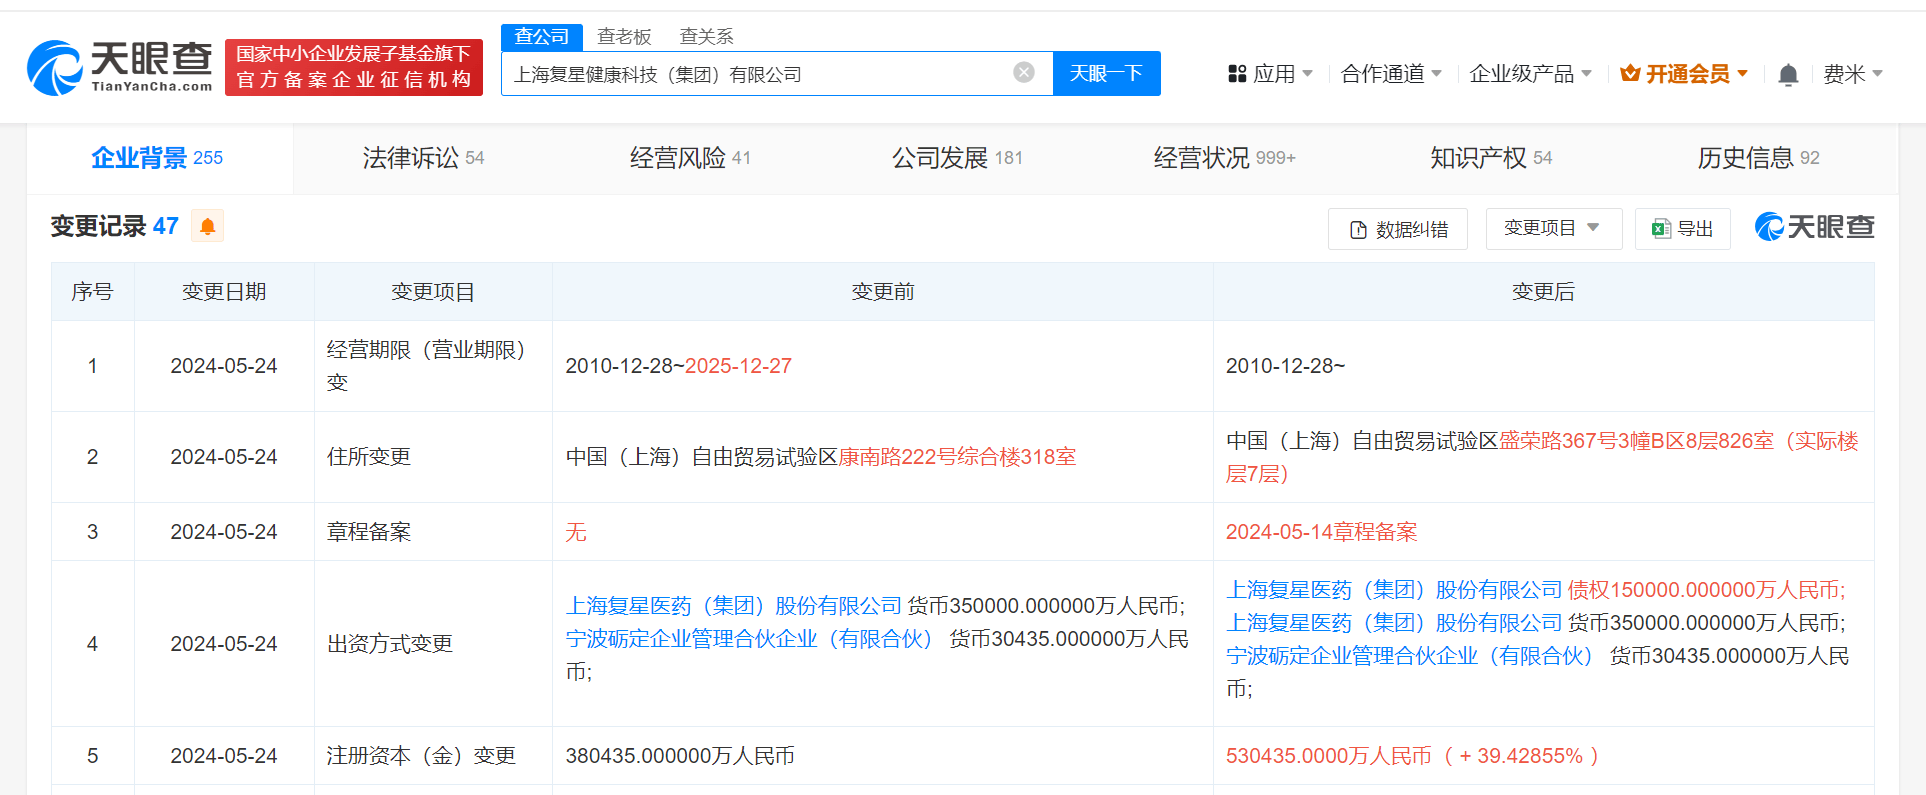Subscribe via the orange bell beside 变更记录
This screenshot has height=795, width=1926.
207,226
